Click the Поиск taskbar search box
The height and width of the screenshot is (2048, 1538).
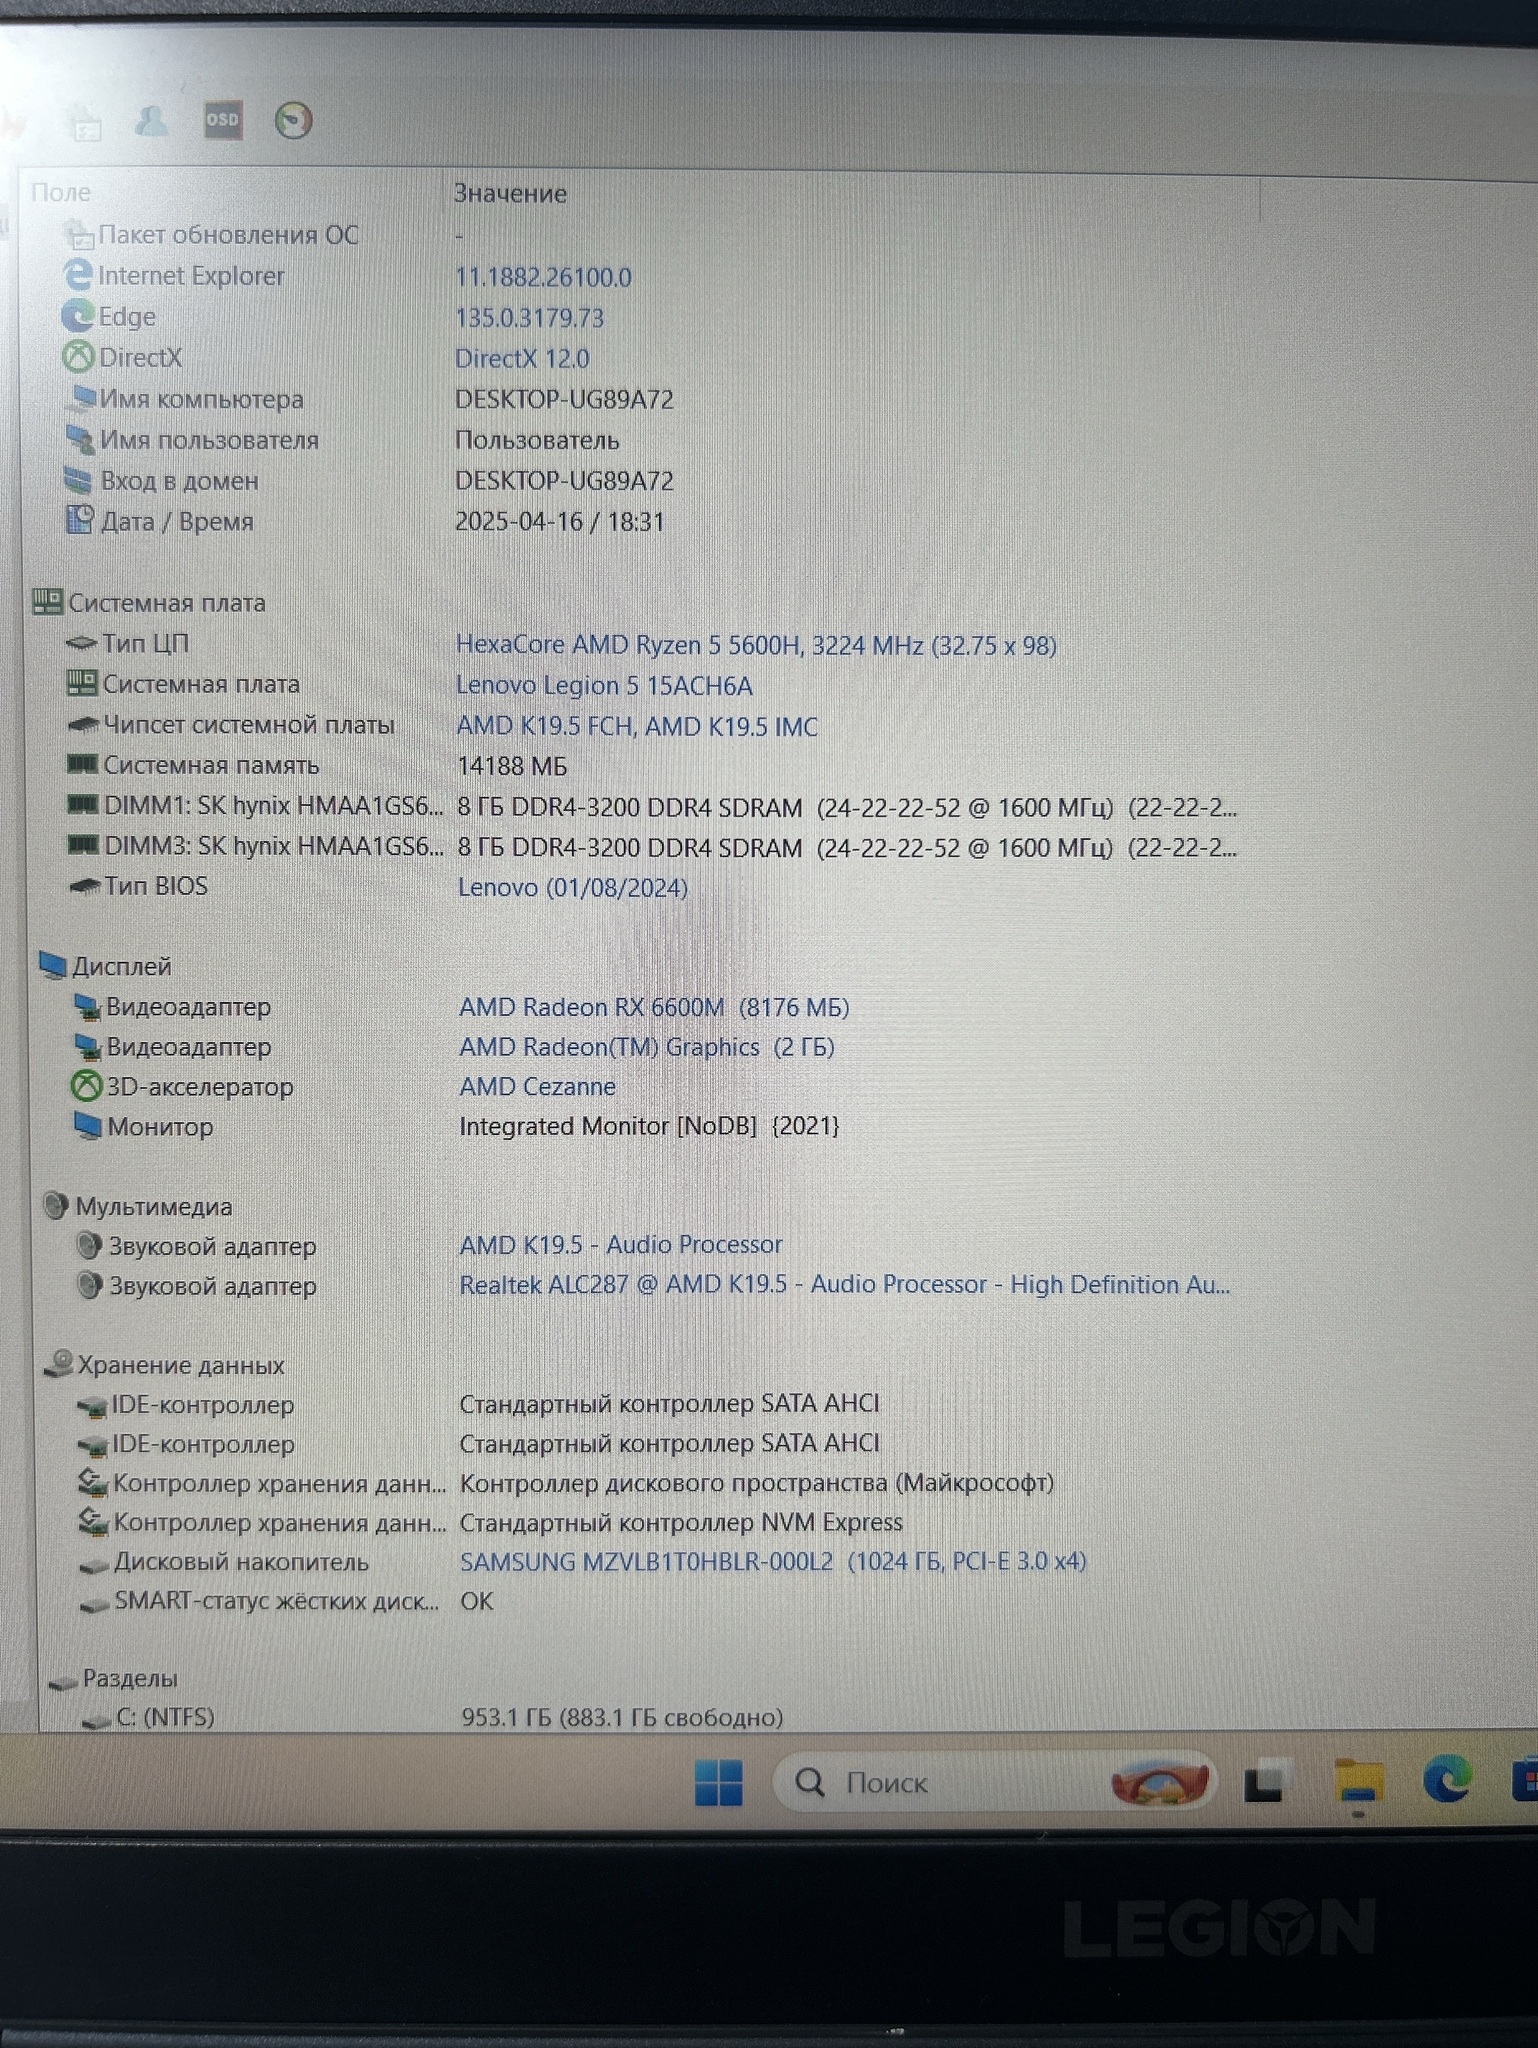996,1782
